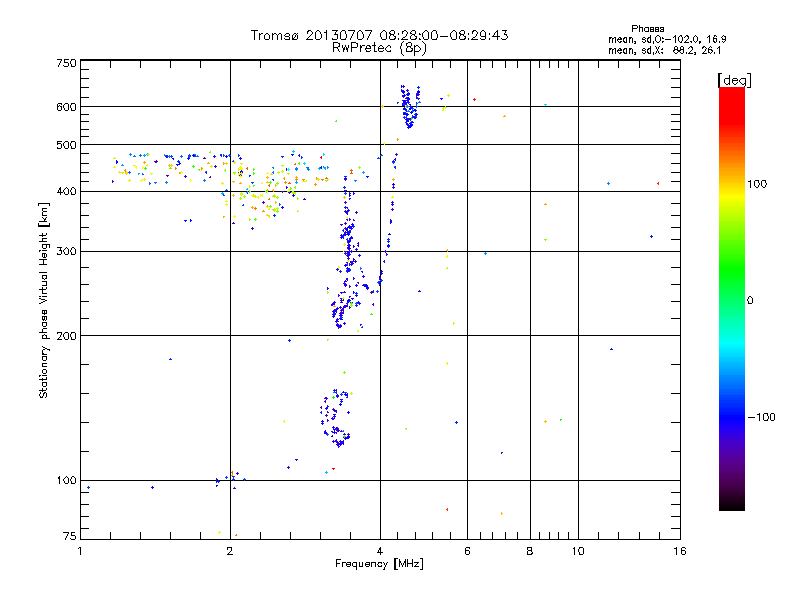Click the y-axis '750' tick label
The width and height of the screenshot is (800, 600).
tap(66, 63)
